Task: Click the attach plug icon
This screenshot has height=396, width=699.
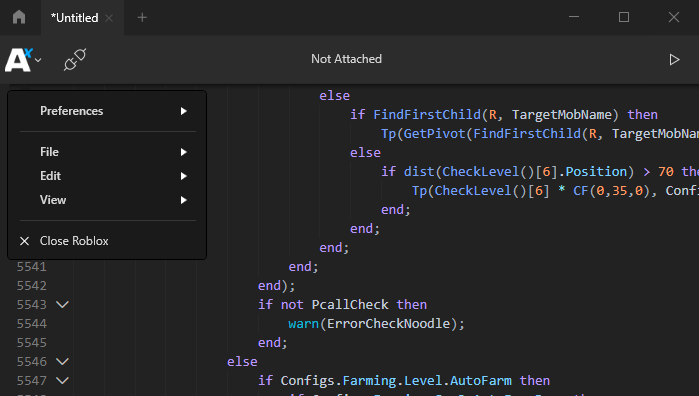Action: [74, 60]
